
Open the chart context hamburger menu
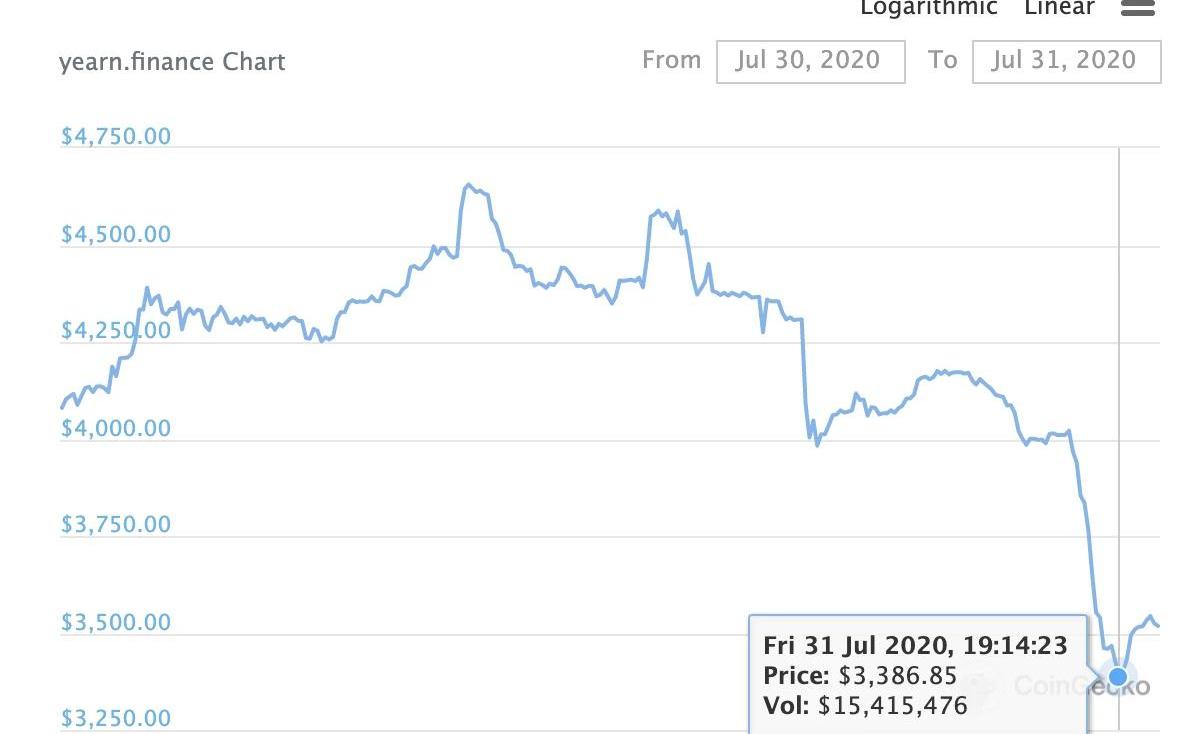point(1138,8)
